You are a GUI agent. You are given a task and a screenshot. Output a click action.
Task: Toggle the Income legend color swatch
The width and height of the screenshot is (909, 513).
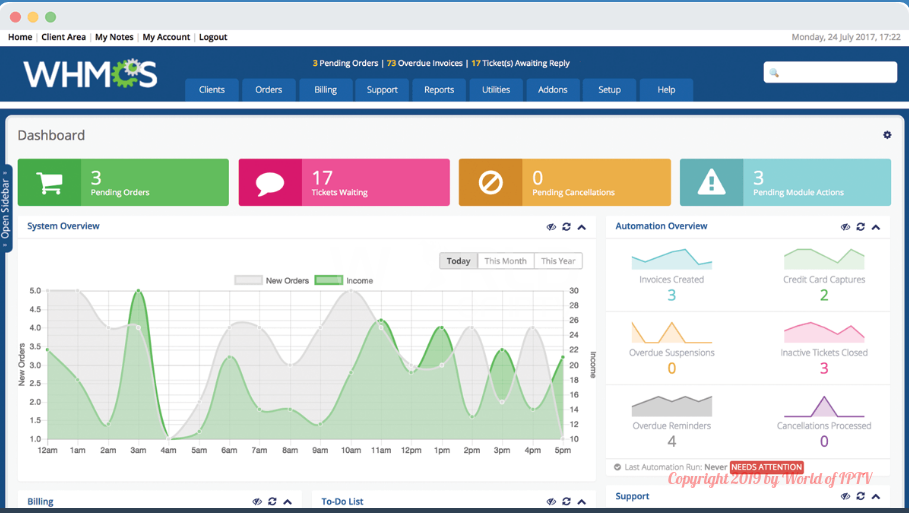pos(328,281)
